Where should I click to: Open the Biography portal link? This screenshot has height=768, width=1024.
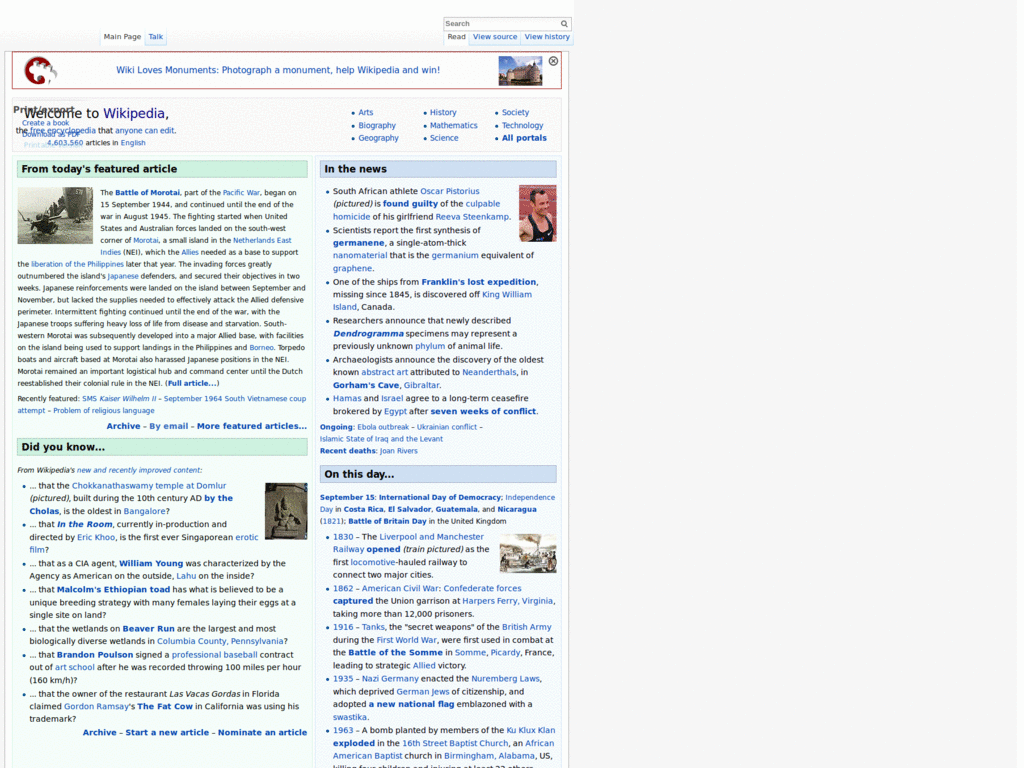tap(377, 125)
